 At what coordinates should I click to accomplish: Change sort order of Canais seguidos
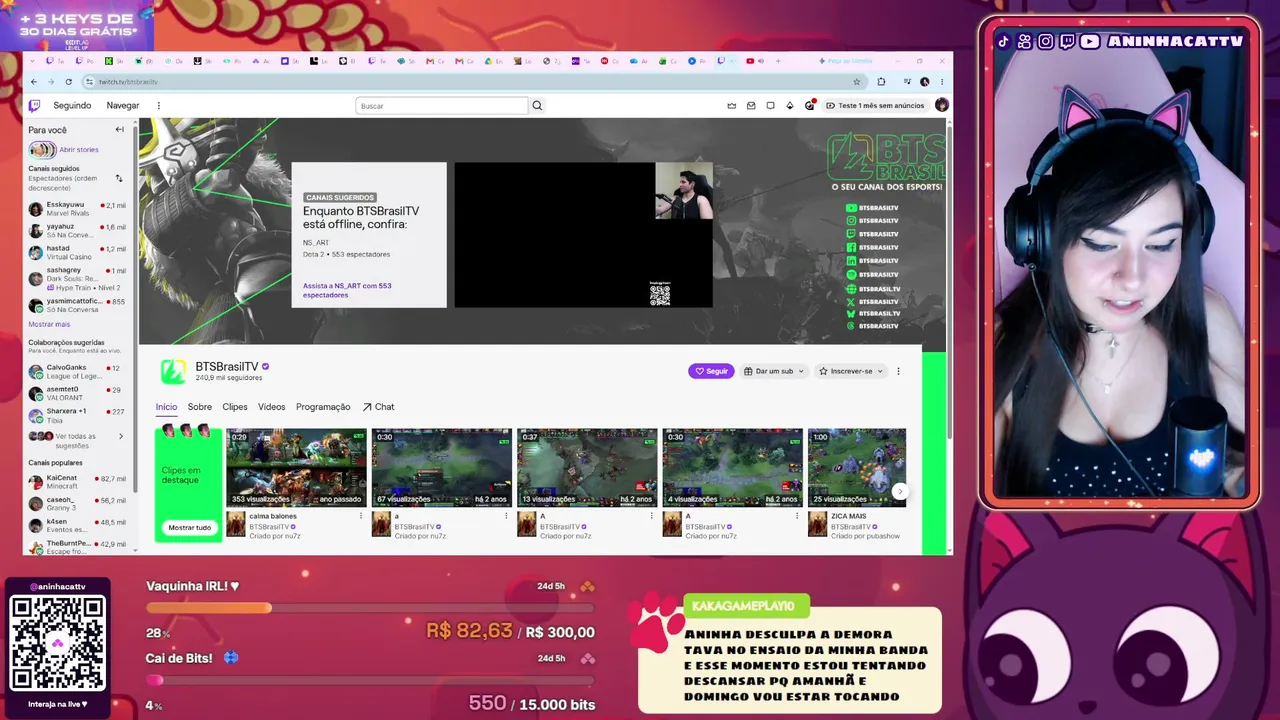[x=119, y=178]
